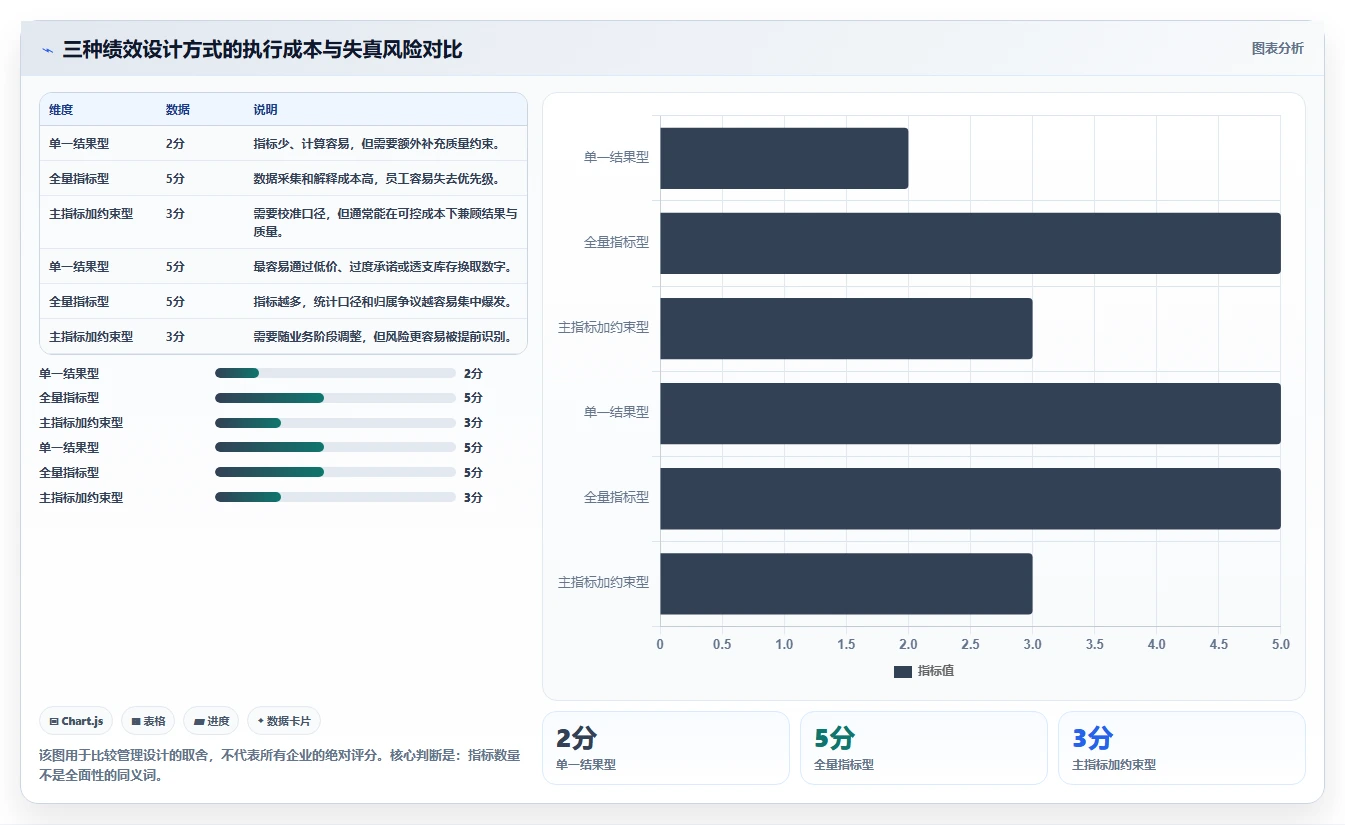The image size is (1345, 825).
Task: Click the 数据 column header
Action: coord(178,110)
